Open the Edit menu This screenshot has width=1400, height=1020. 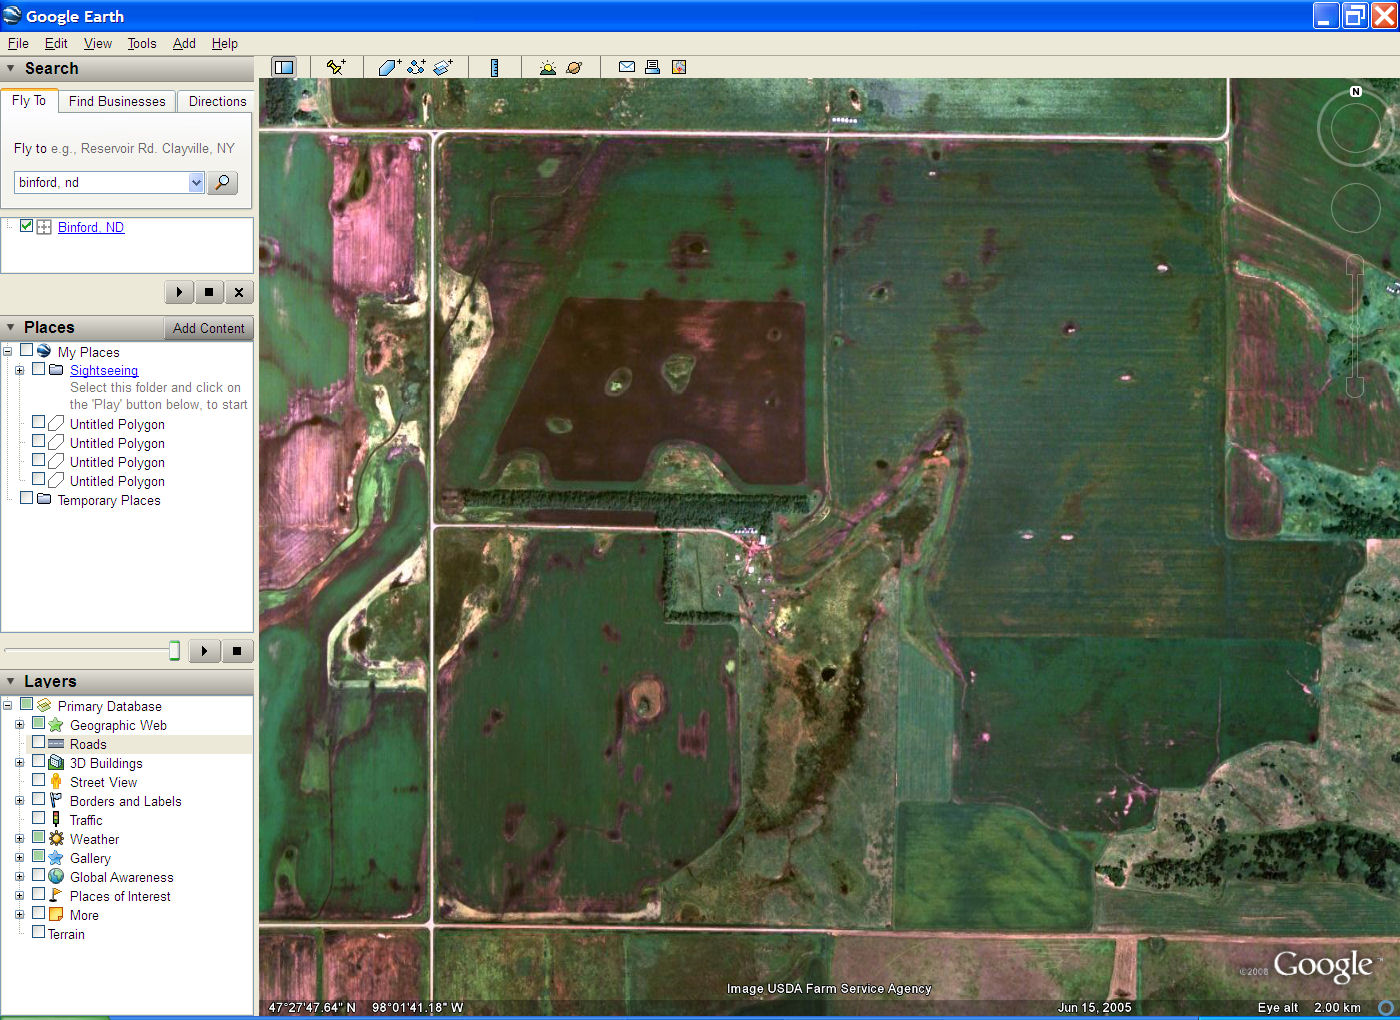point(56,43)
